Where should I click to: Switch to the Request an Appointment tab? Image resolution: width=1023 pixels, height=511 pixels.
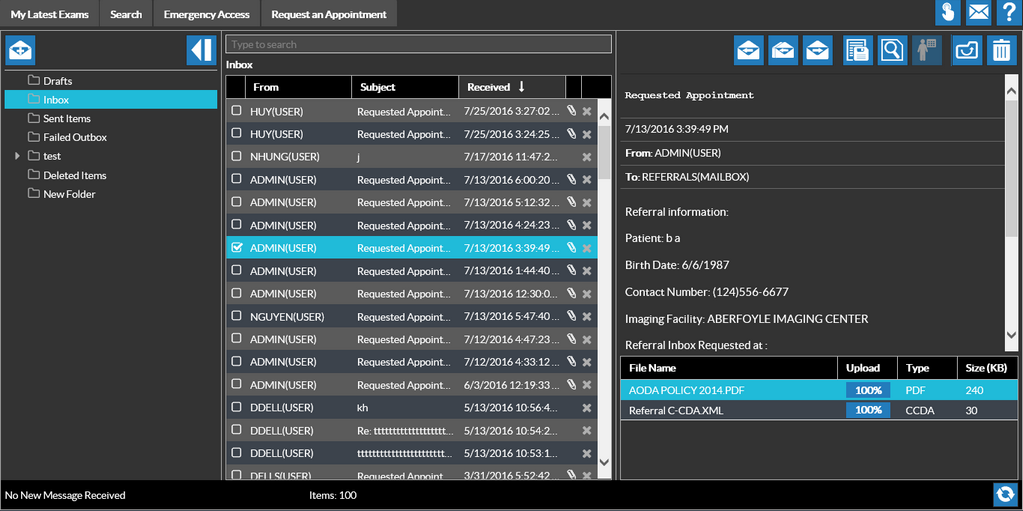pyautogui.click(x=328, y=14)
